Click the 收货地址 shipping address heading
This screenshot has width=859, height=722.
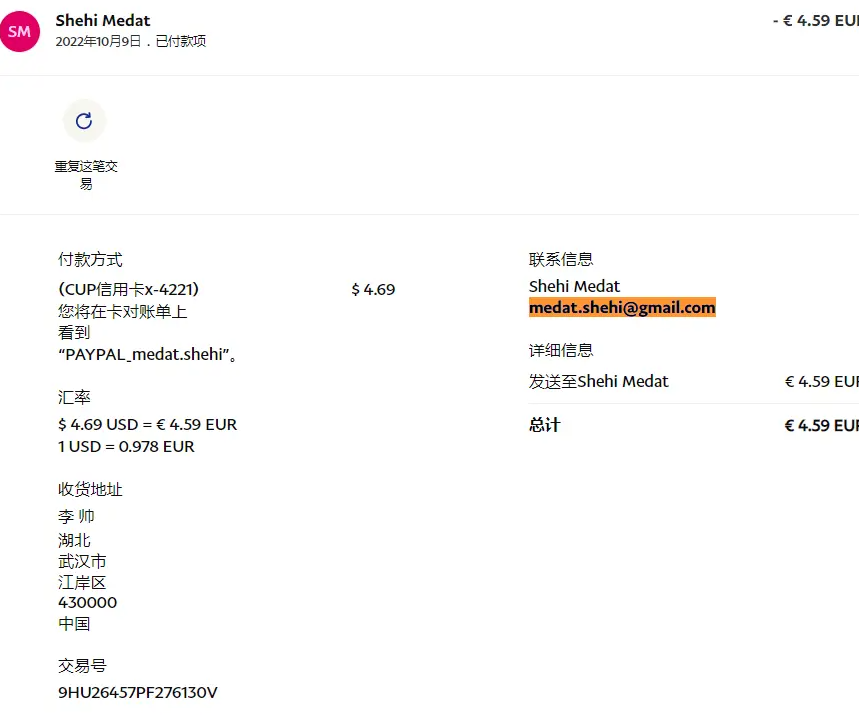tap(90, 489)
